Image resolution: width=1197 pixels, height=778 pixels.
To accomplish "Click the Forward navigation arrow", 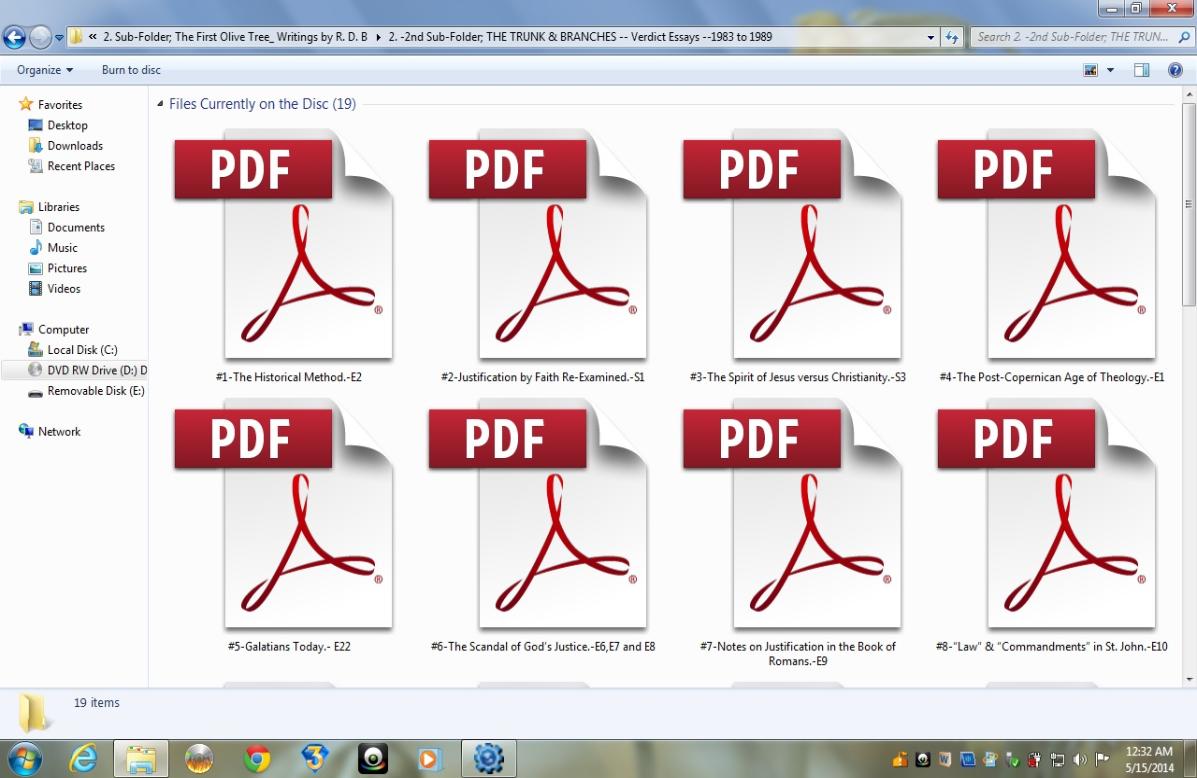I will (x=40, y=37).
